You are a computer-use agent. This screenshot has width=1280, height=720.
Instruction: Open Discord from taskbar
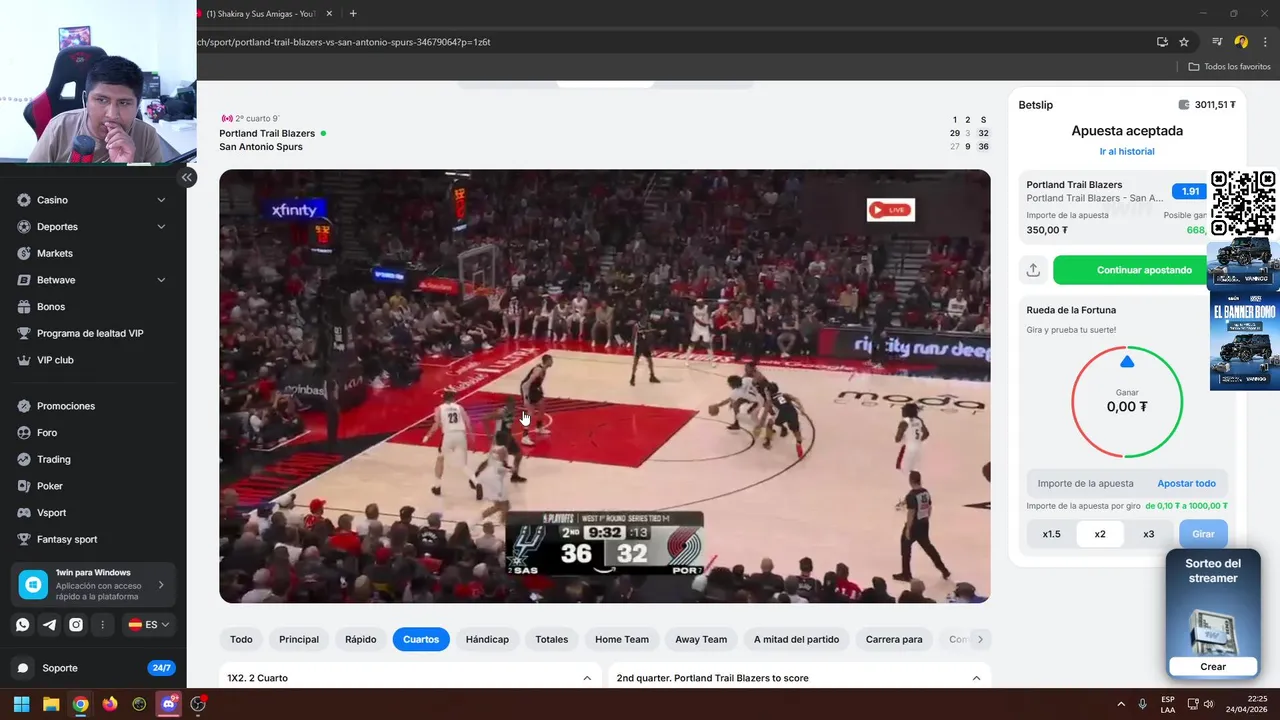coord(169,704)
